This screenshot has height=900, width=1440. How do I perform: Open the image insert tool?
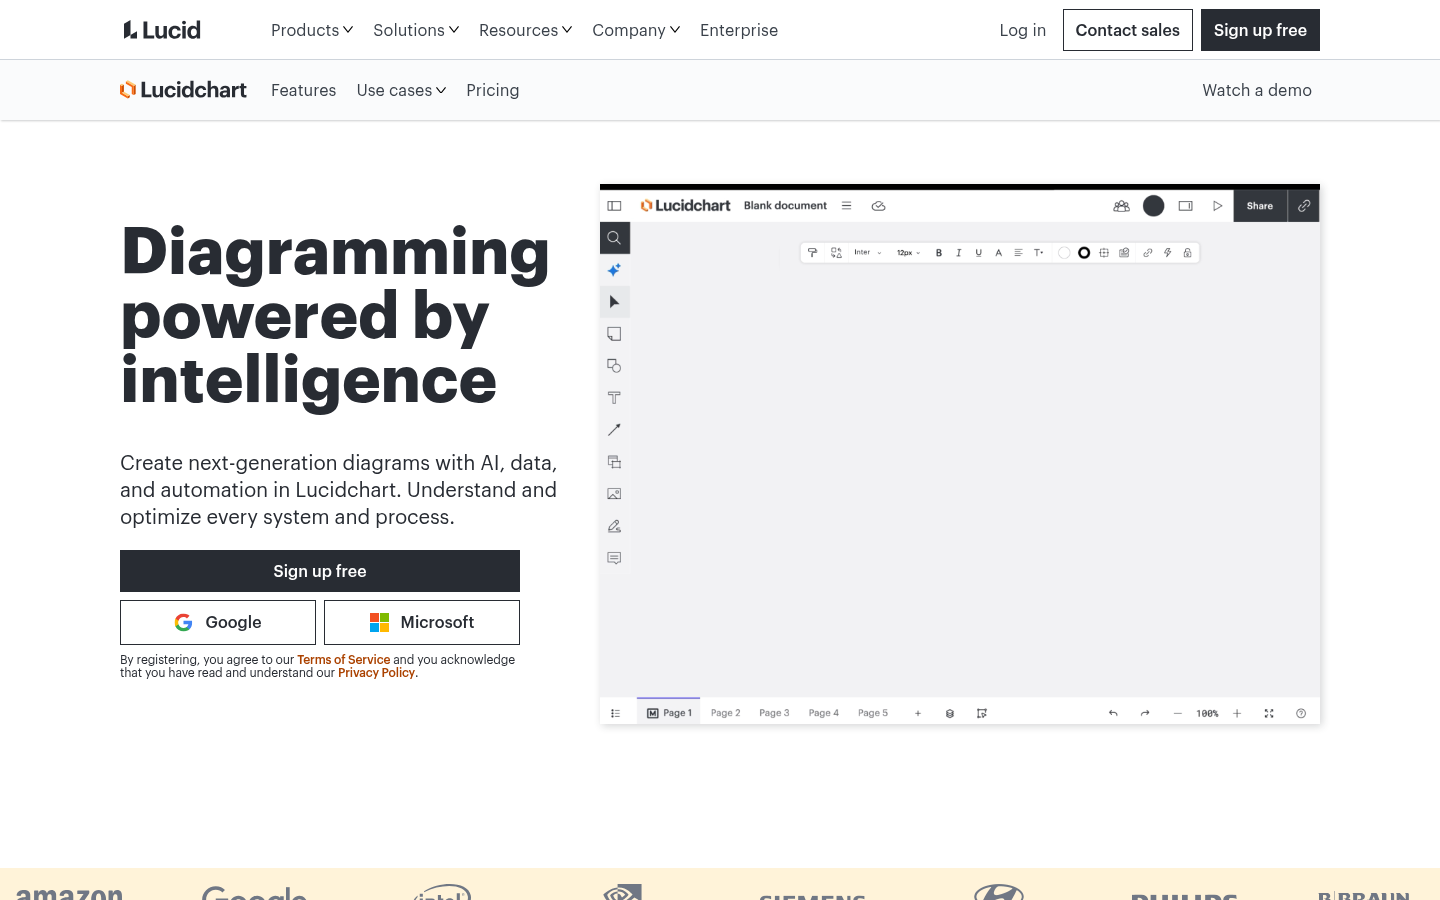[614, 494]
